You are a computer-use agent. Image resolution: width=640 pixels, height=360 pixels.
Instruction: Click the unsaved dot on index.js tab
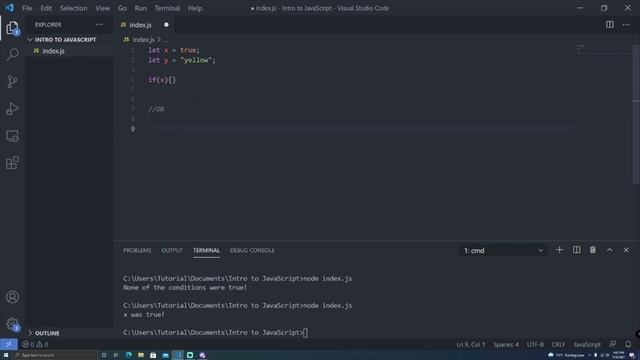point(166,25)
